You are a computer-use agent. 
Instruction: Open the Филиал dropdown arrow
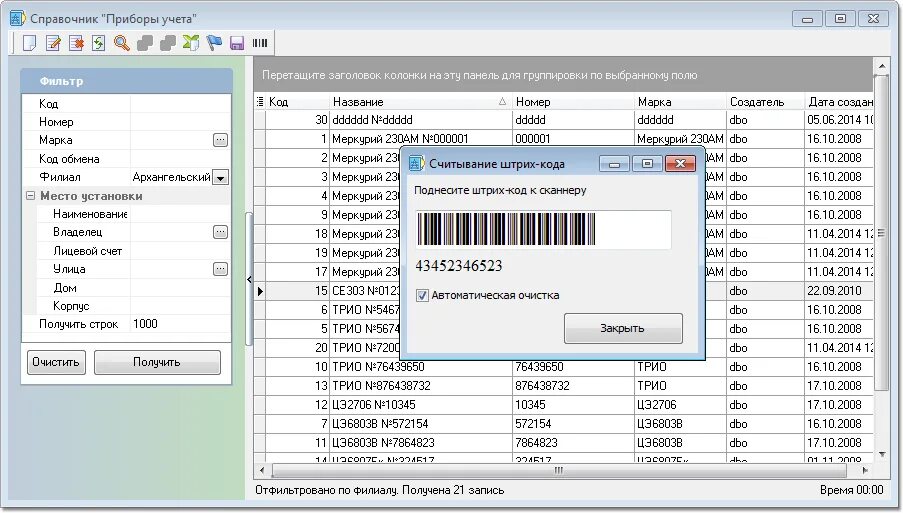220,177
